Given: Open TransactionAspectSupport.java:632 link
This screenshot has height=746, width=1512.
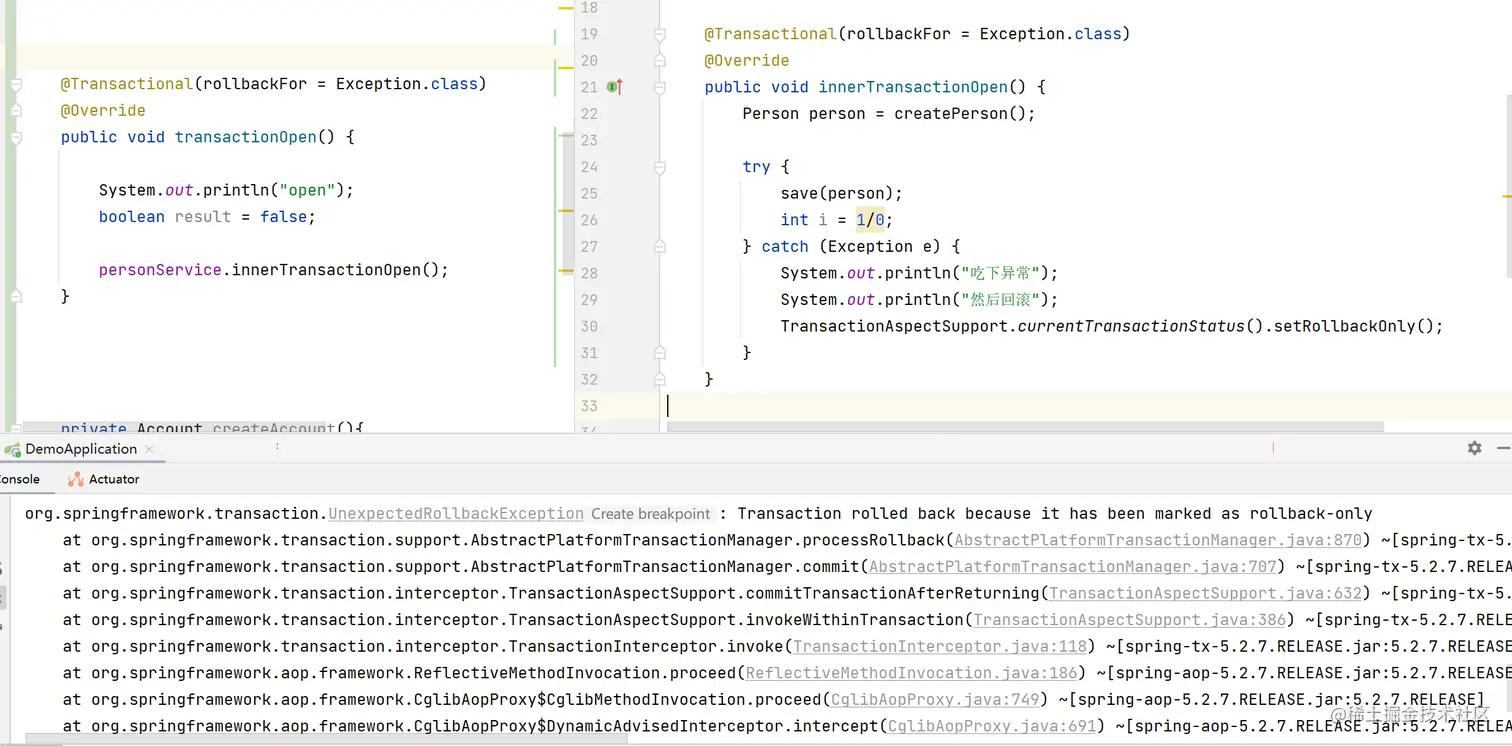Looking at the screenshot, I should coord(1206,593).
